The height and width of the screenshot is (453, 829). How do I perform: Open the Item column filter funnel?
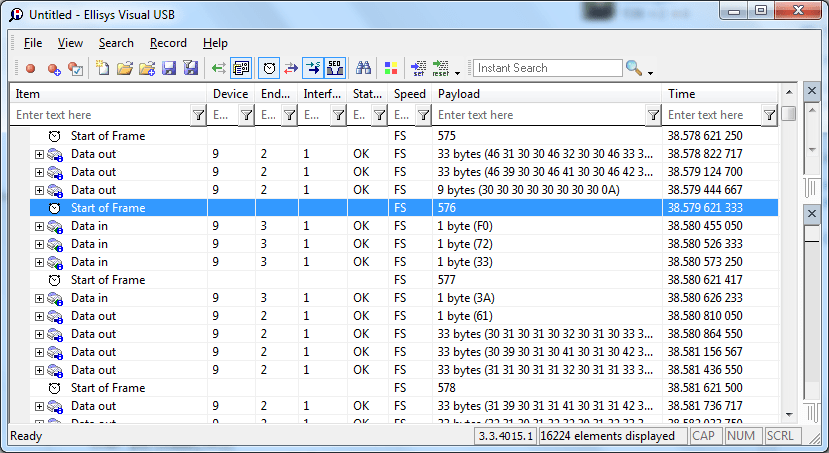(198, 115)
